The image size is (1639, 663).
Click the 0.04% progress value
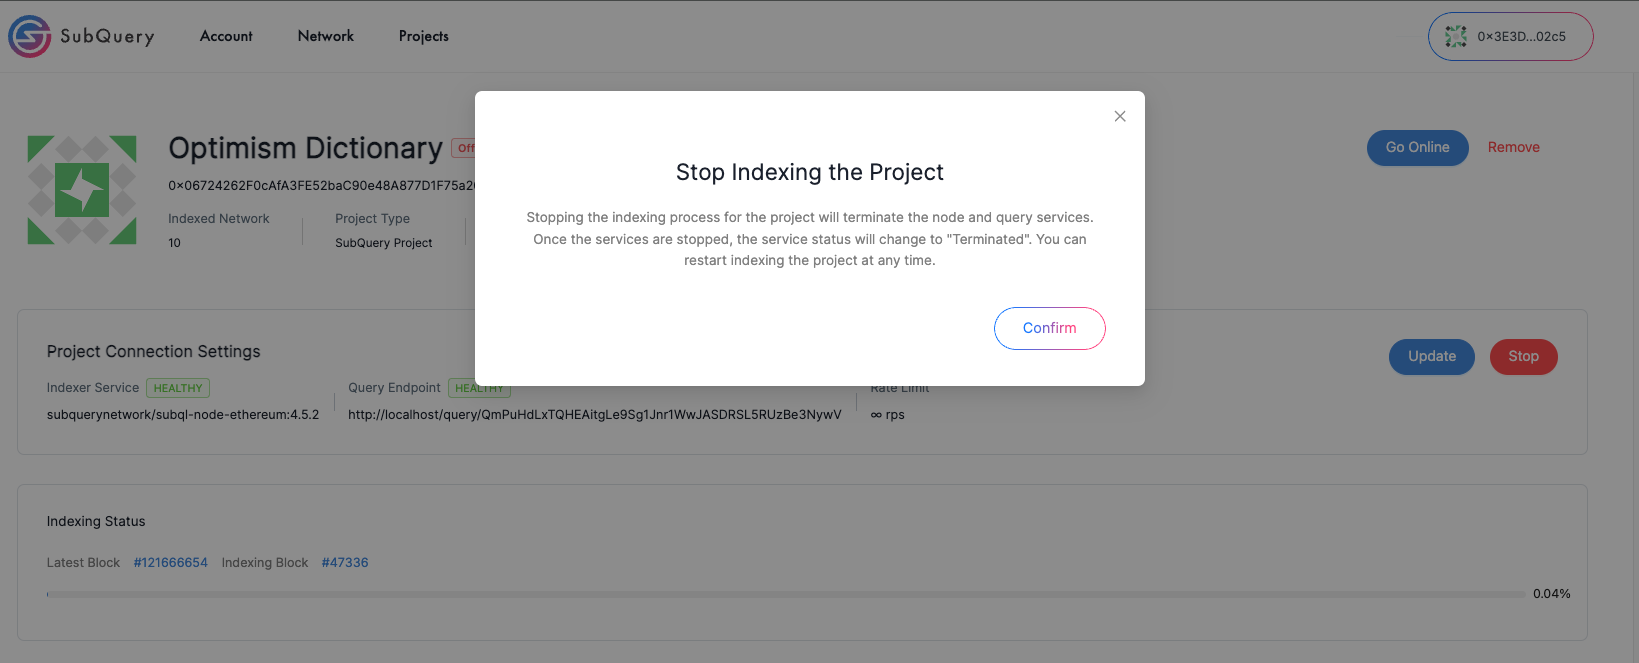[x=1551, y=594]
